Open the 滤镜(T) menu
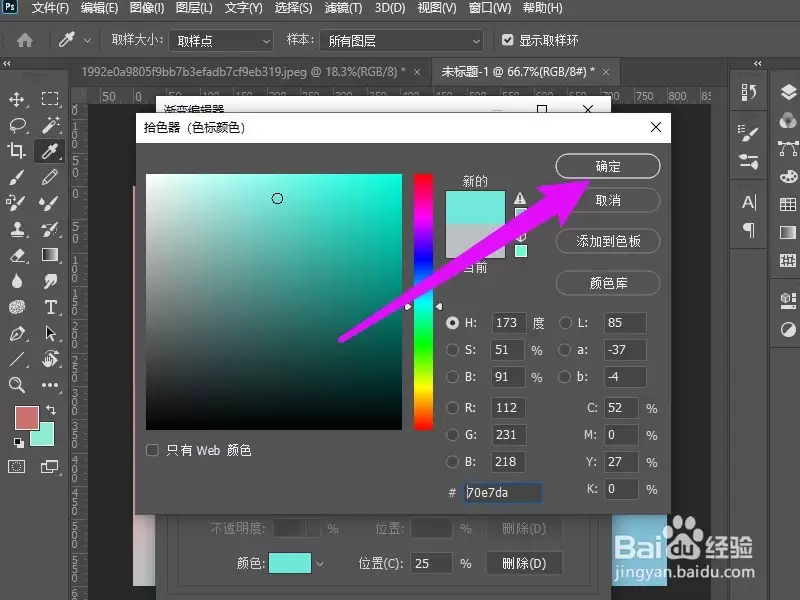This screenshot has width=800, height=600. pos(343,8)
